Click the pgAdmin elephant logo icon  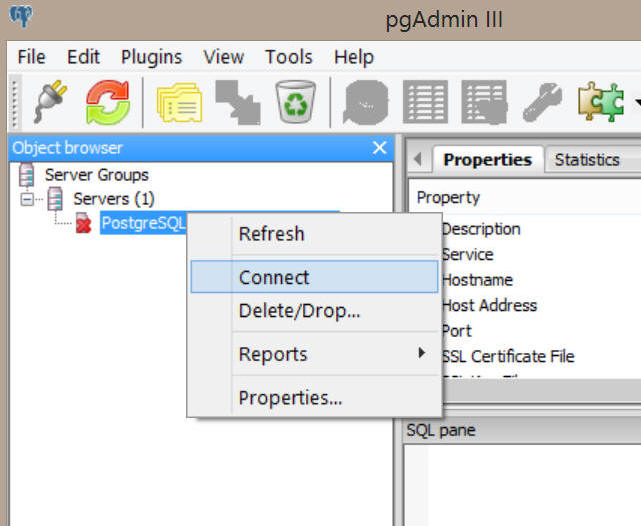coord(21,16)
